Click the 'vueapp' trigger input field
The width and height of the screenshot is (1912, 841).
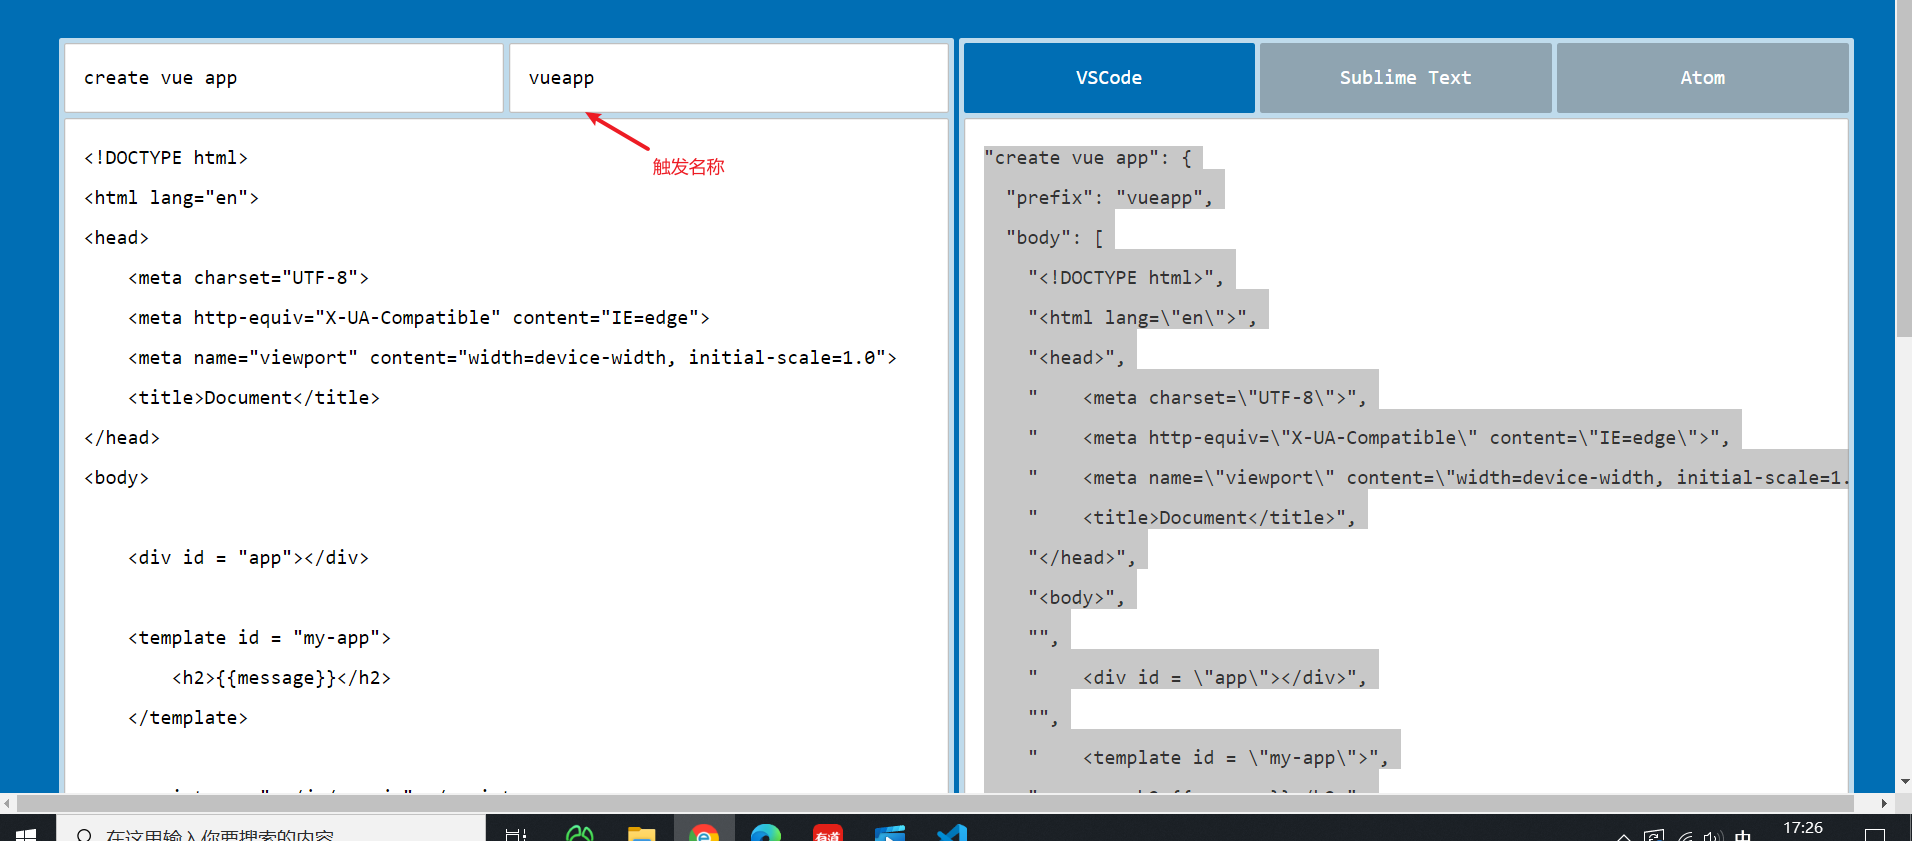(728, 78)
